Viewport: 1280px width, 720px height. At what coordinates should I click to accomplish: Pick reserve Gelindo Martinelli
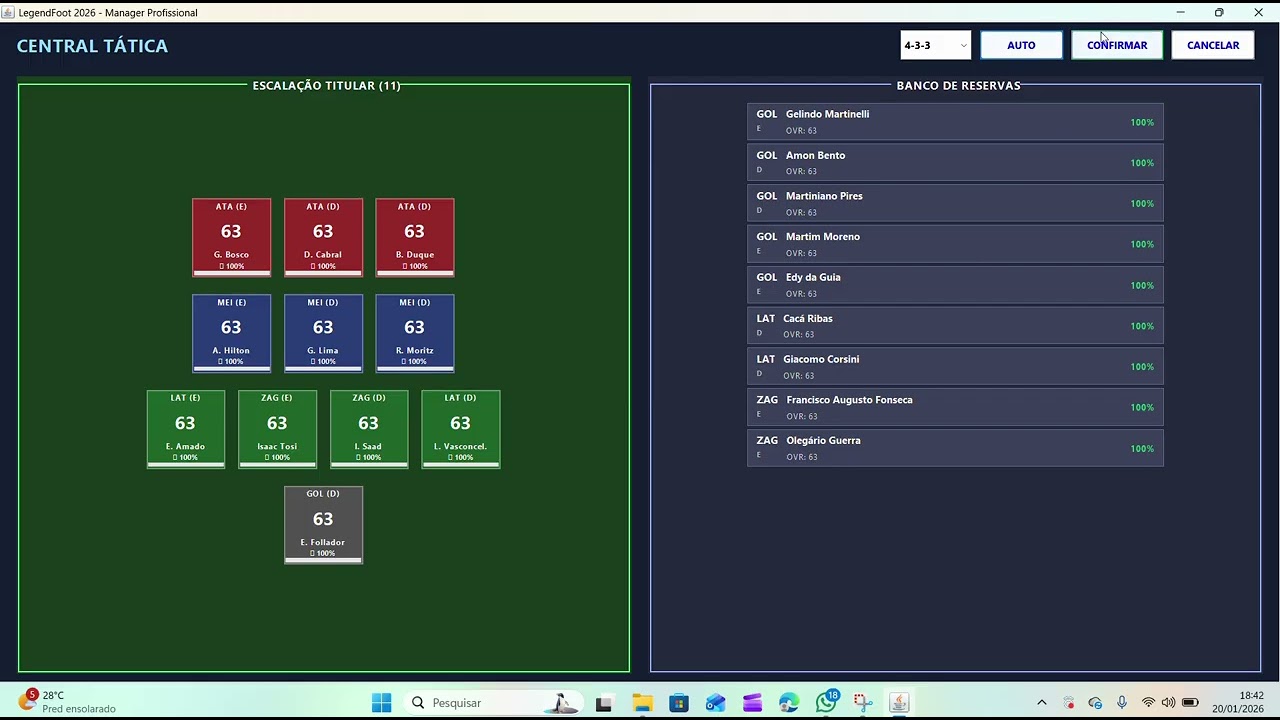click(955, 122)
